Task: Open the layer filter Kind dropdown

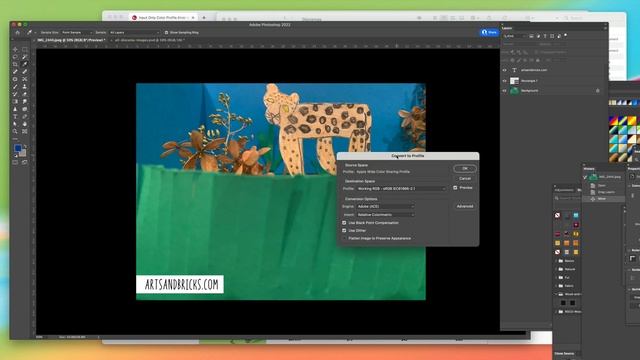Action: coord(515,36)
